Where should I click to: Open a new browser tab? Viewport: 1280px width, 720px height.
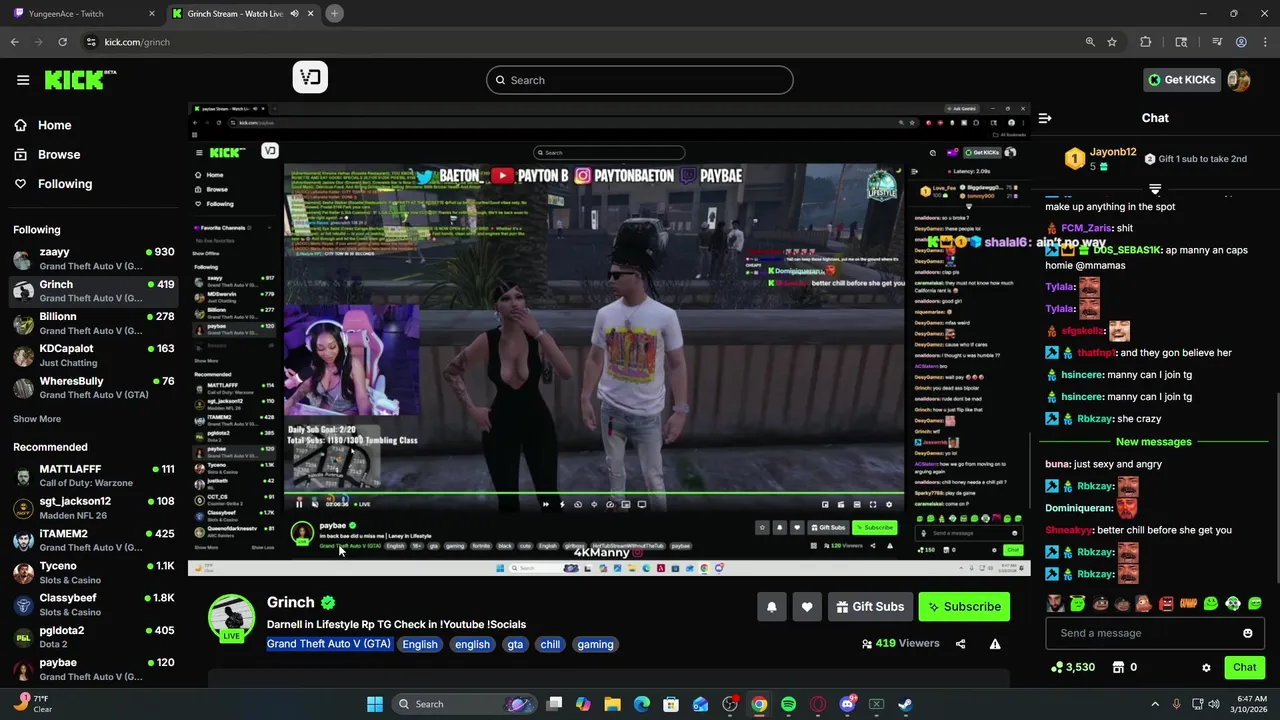(x=335, y=13)
